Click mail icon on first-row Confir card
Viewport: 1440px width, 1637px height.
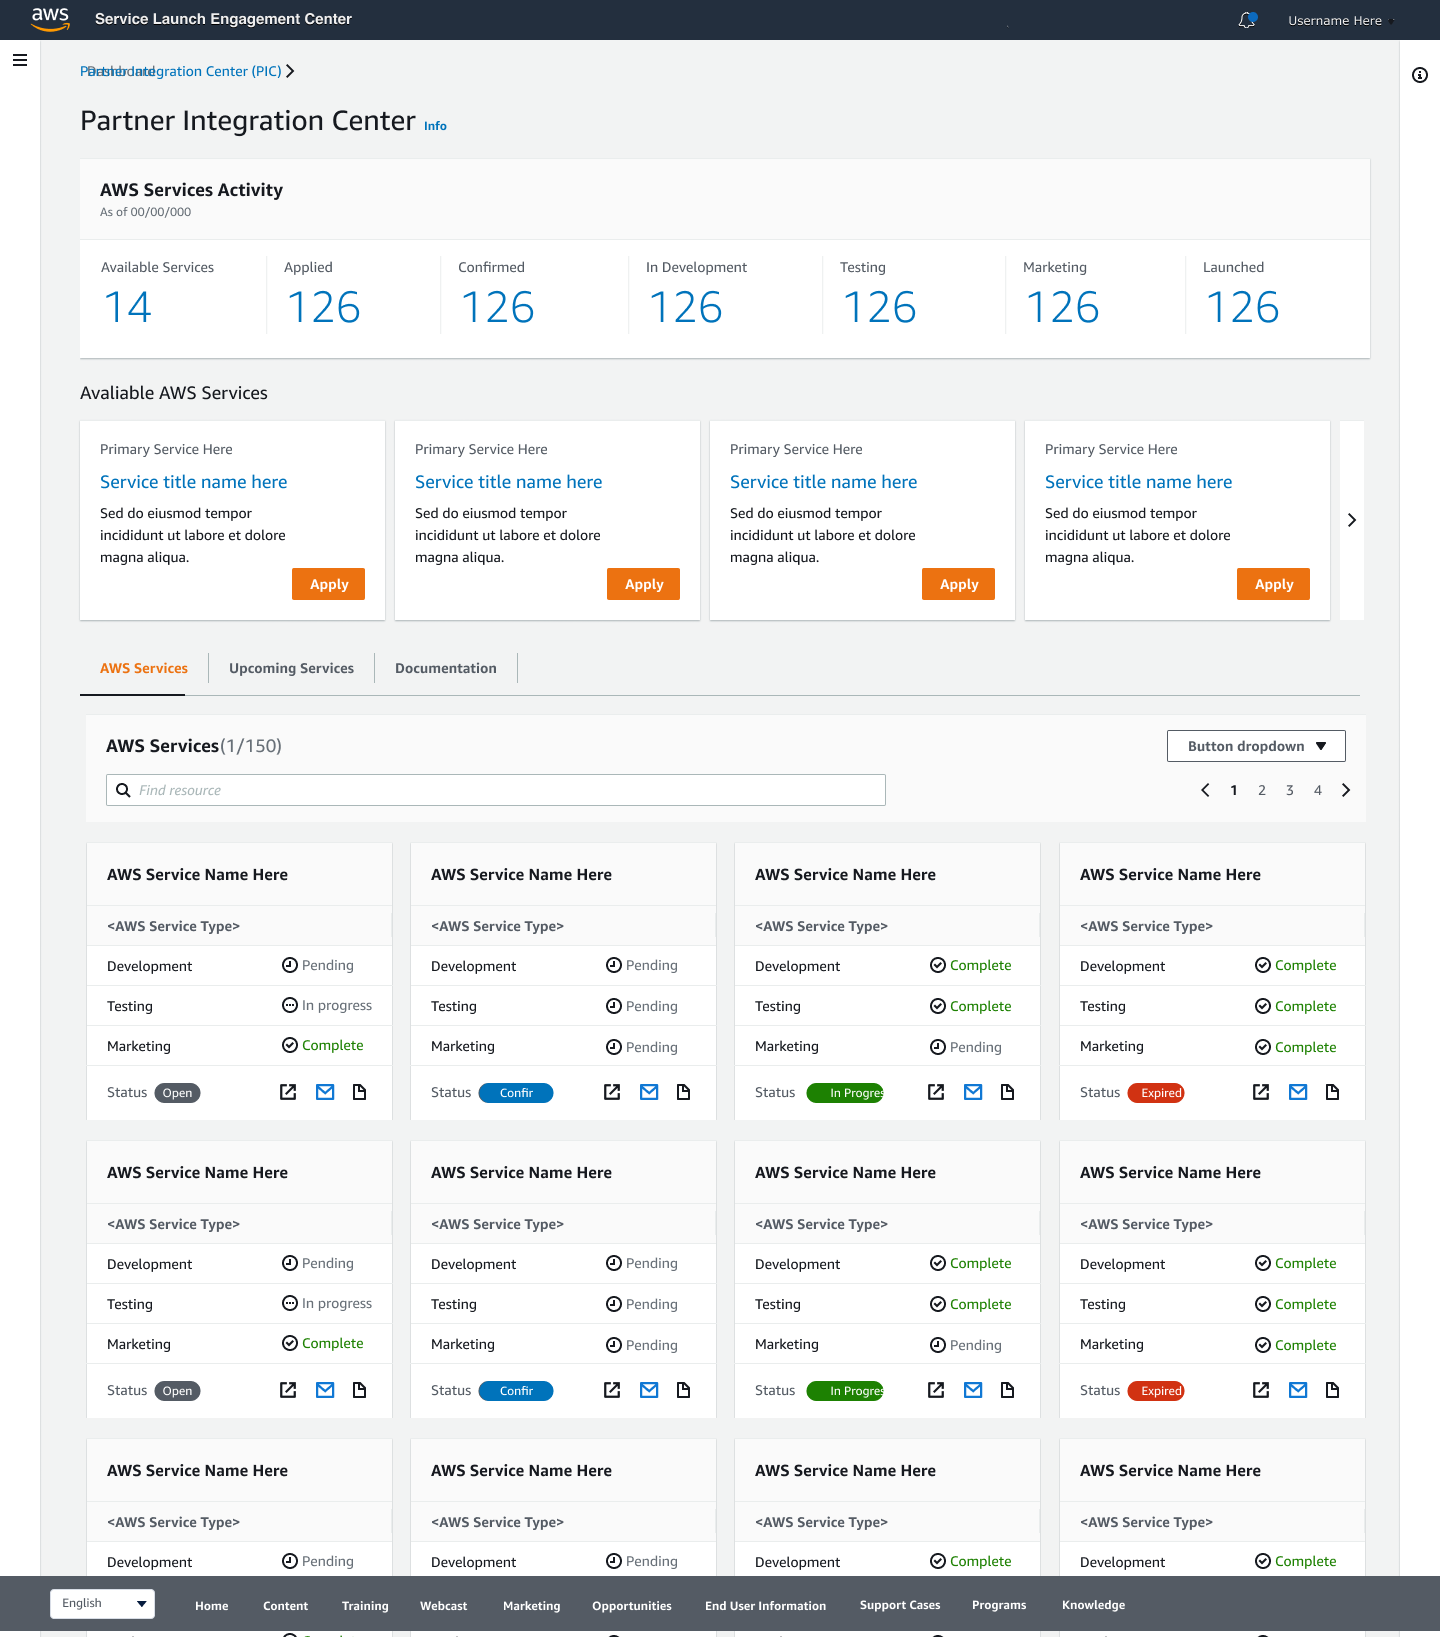pos(649,1092)
